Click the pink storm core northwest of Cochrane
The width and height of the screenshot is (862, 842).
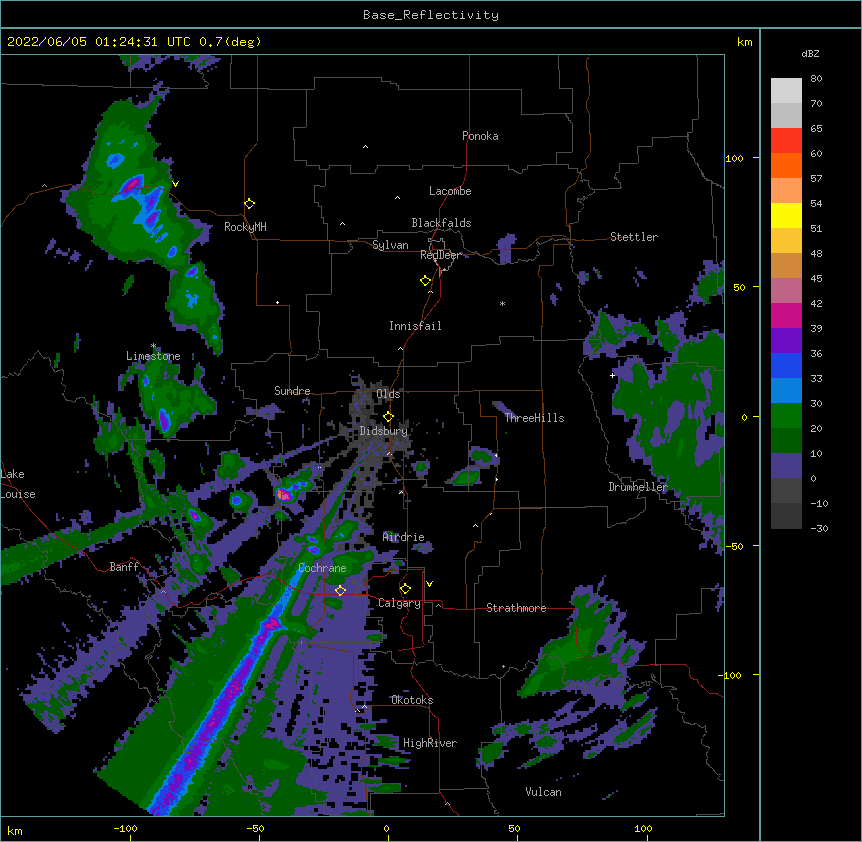pos(284,495)
